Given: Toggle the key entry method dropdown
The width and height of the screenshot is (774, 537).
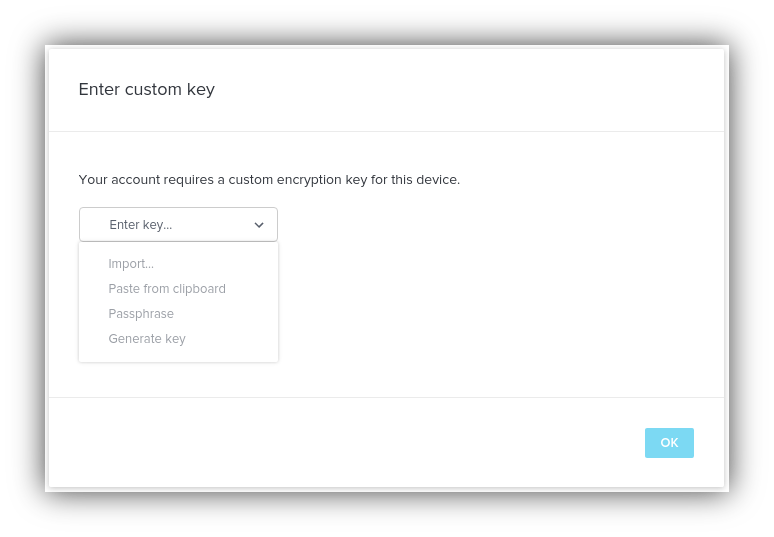Looking at the screenshot, I should [x=178, y=225].
